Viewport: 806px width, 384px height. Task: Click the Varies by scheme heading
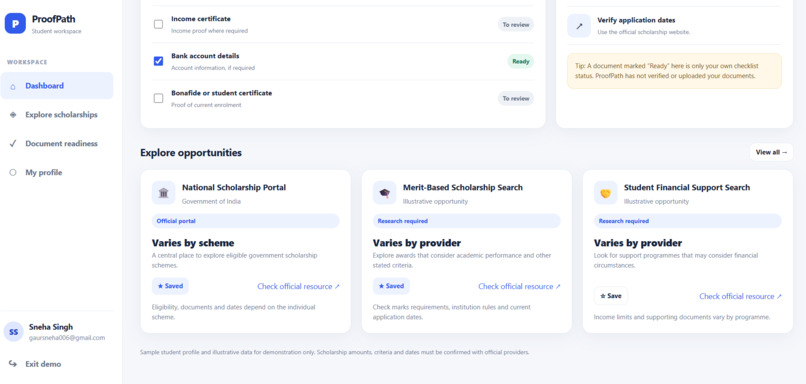(193, 243)
